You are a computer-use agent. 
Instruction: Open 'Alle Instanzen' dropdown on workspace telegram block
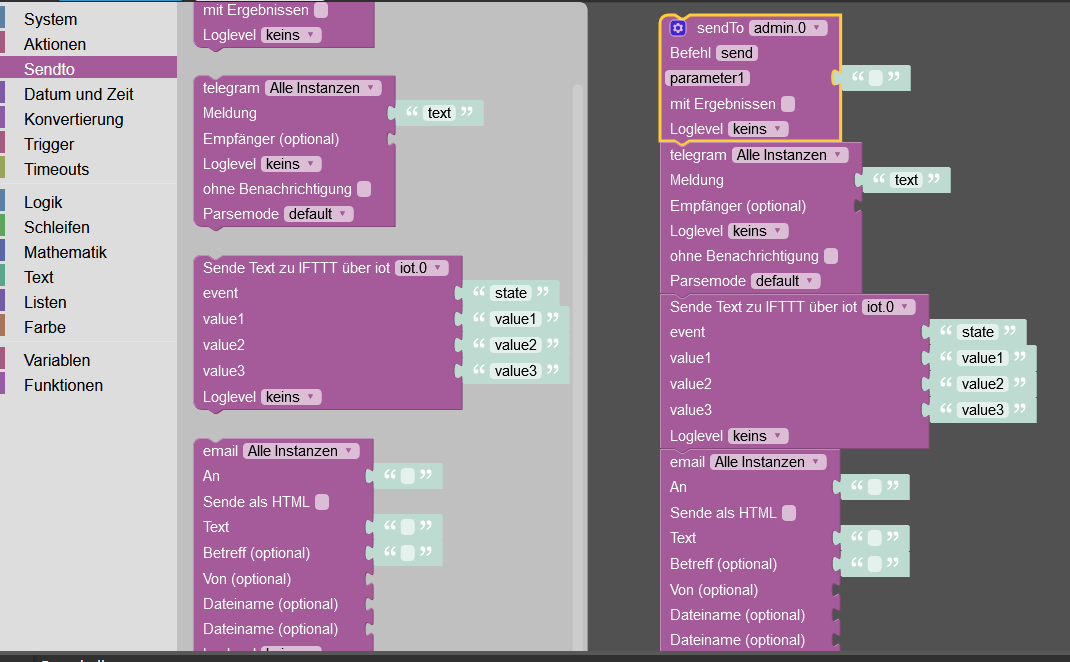click(x=790, y=155)
